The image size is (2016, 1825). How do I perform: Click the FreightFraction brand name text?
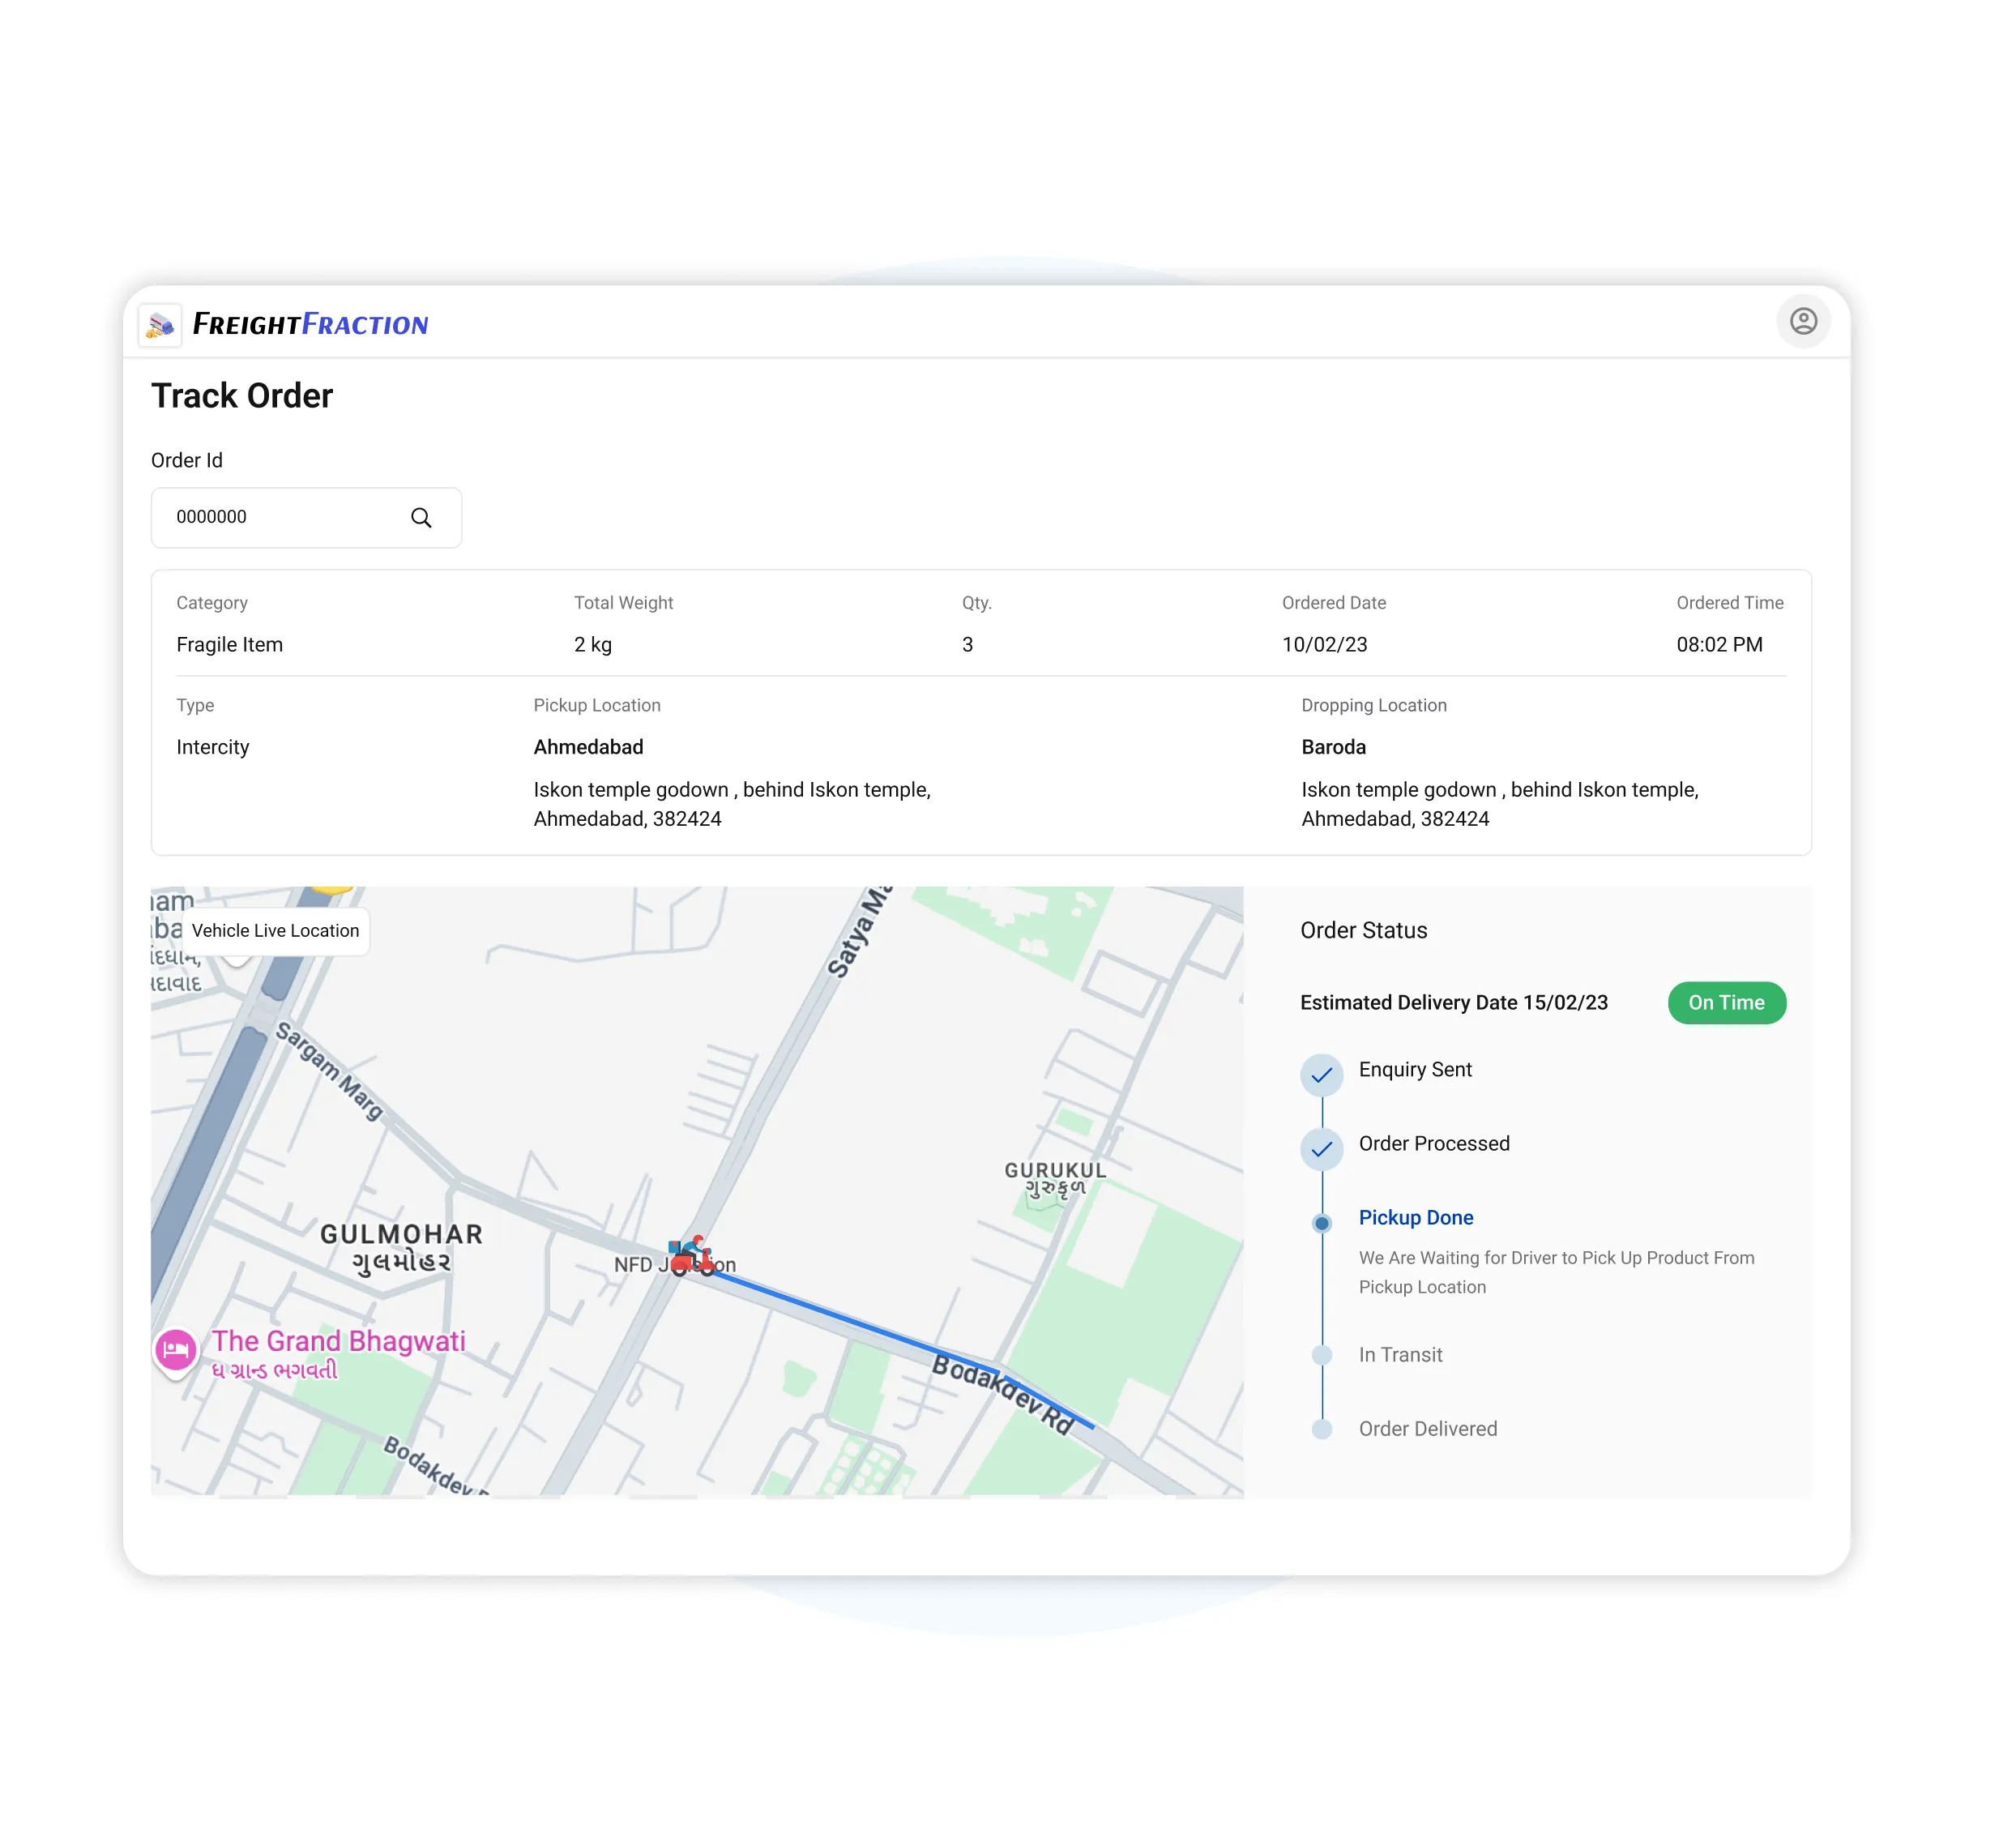310,324
